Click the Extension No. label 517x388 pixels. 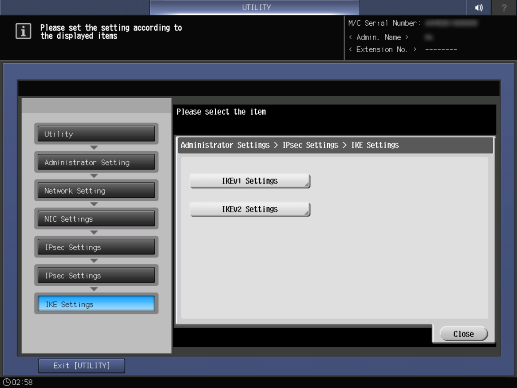[x=382, y=49]
